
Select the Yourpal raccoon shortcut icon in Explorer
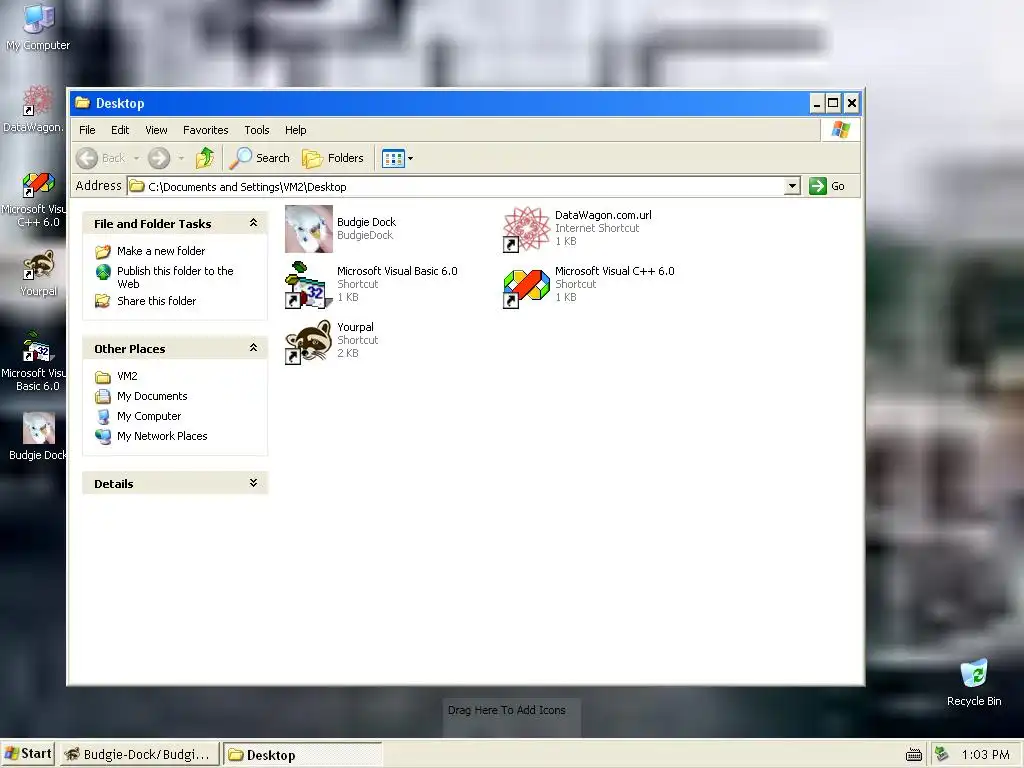[x=309, y=342]
